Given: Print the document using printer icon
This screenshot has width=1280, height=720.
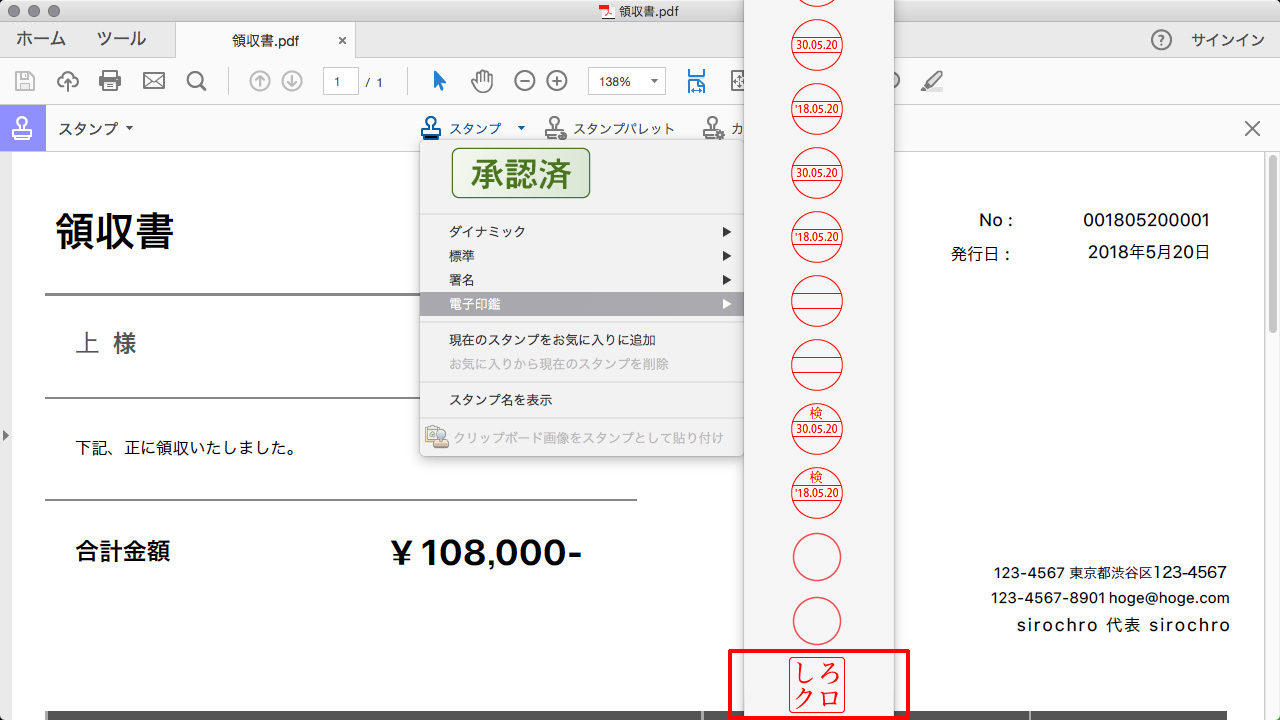Looking at the screenshot, I should pyautogui.click(x=110, y=81).
